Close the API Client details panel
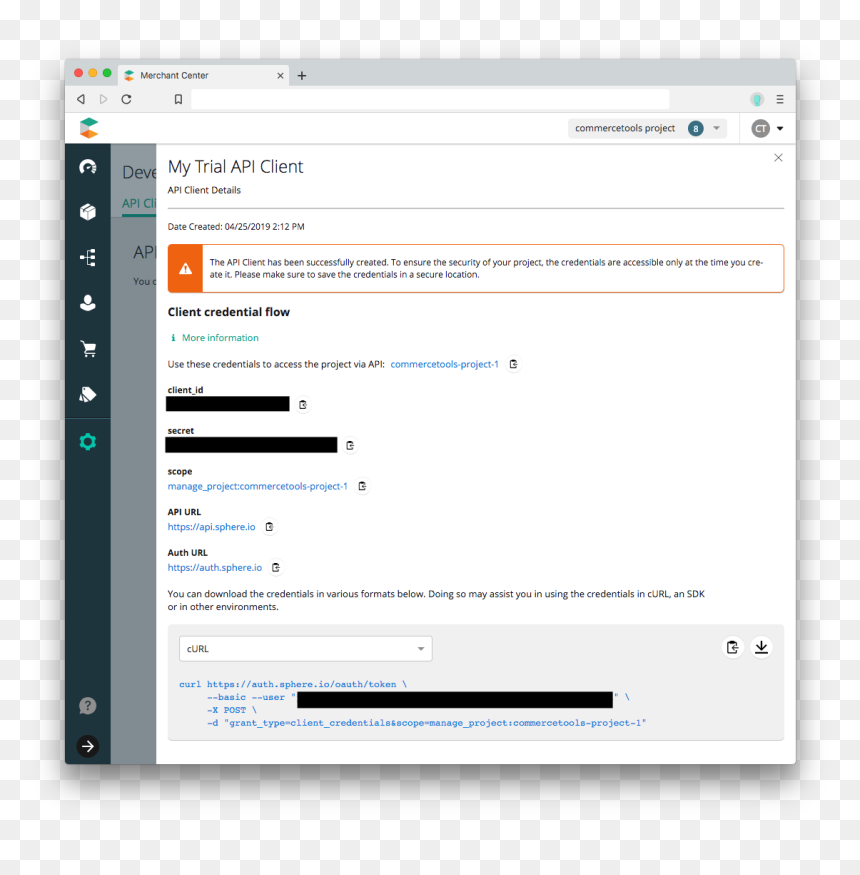Viewport: 860px width, 875px height. tap(778, 158)
